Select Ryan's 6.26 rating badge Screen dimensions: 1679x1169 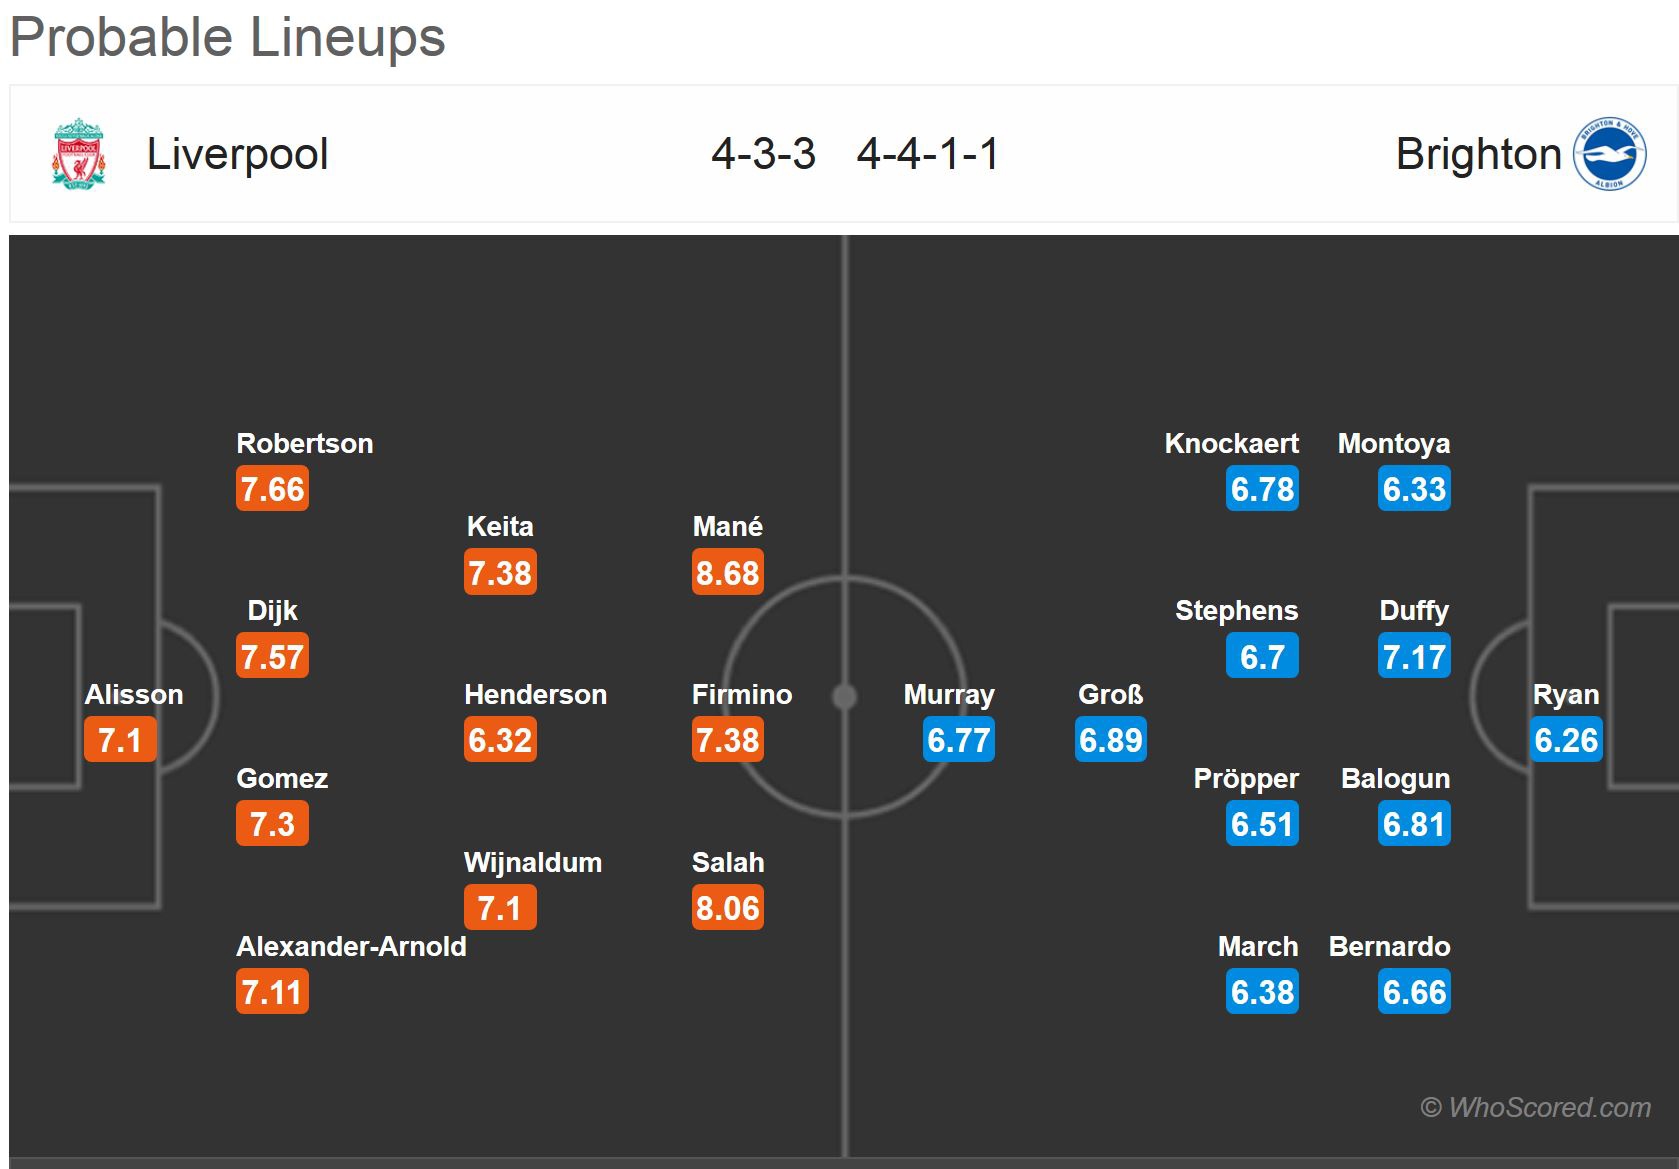[1566, 740]
